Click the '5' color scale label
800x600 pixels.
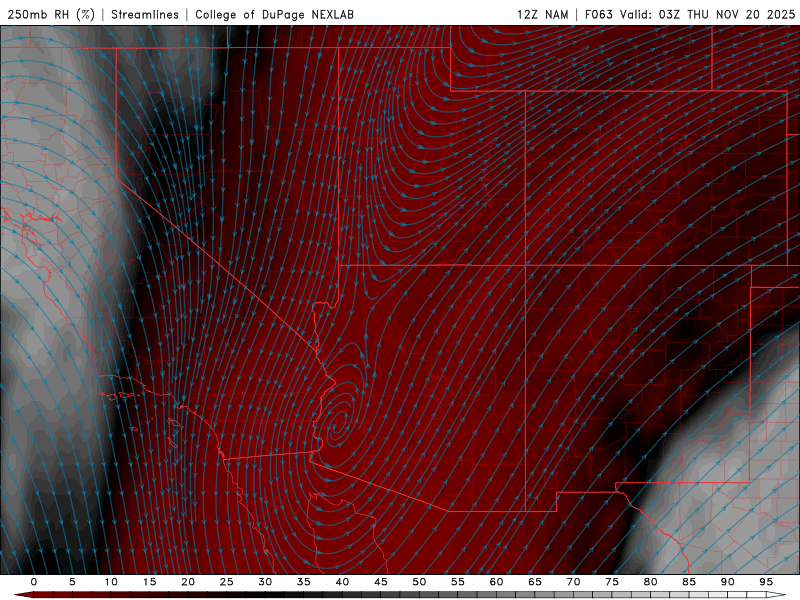[x=72, y=582]
